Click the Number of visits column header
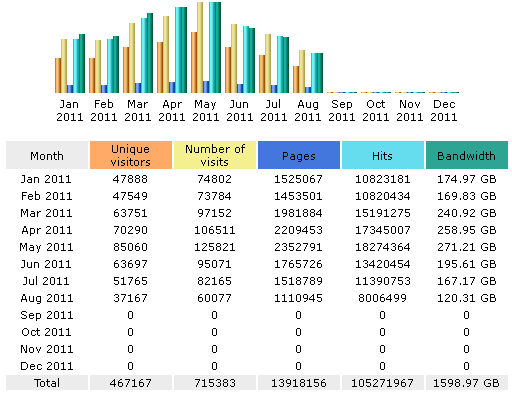Image resolution: width=512 pixels, height=397 pixels. click(215, 155)
